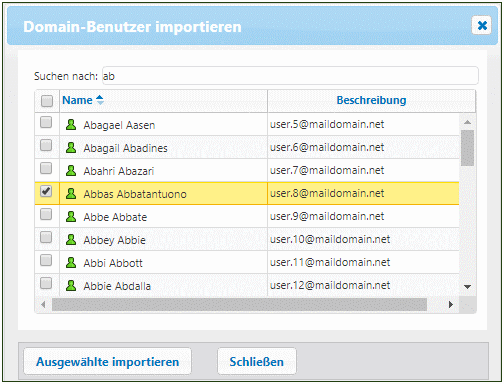
Task: Sort by the Name column header
Action: pyautogui.click(x=77, y=100)
